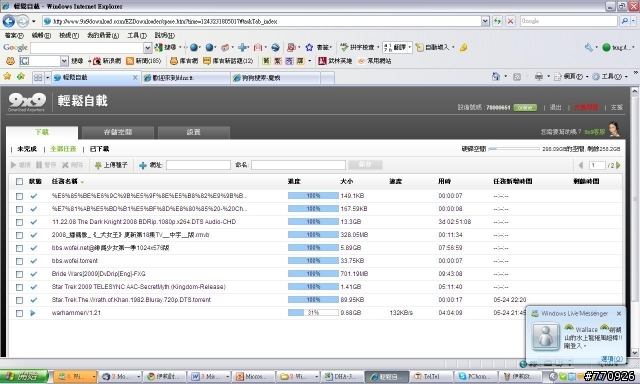
Task: Click the grey 保存 button
Action: click(365, 165)
